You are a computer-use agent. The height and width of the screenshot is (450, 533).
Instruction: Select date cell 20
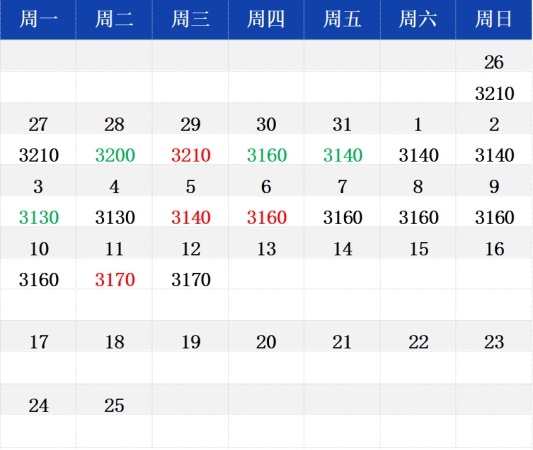click(266, 342)
